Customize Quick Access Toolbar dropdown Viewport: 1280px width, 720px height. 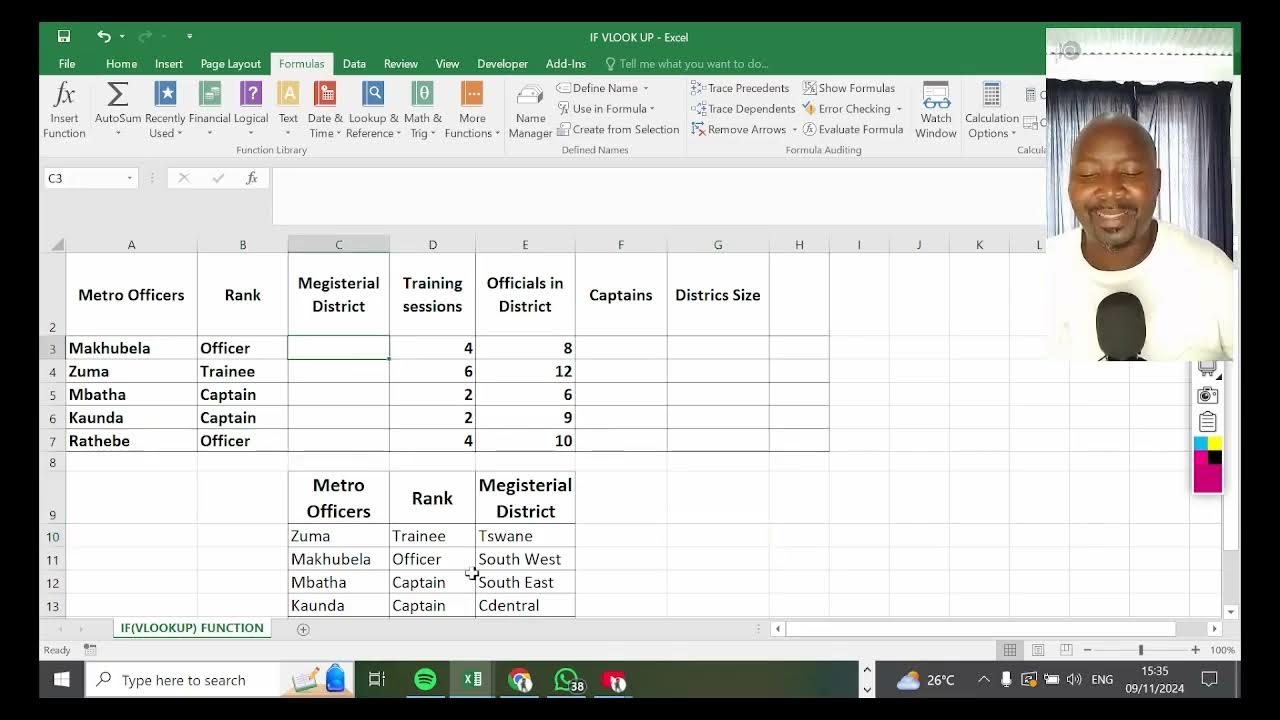(189, 37)
